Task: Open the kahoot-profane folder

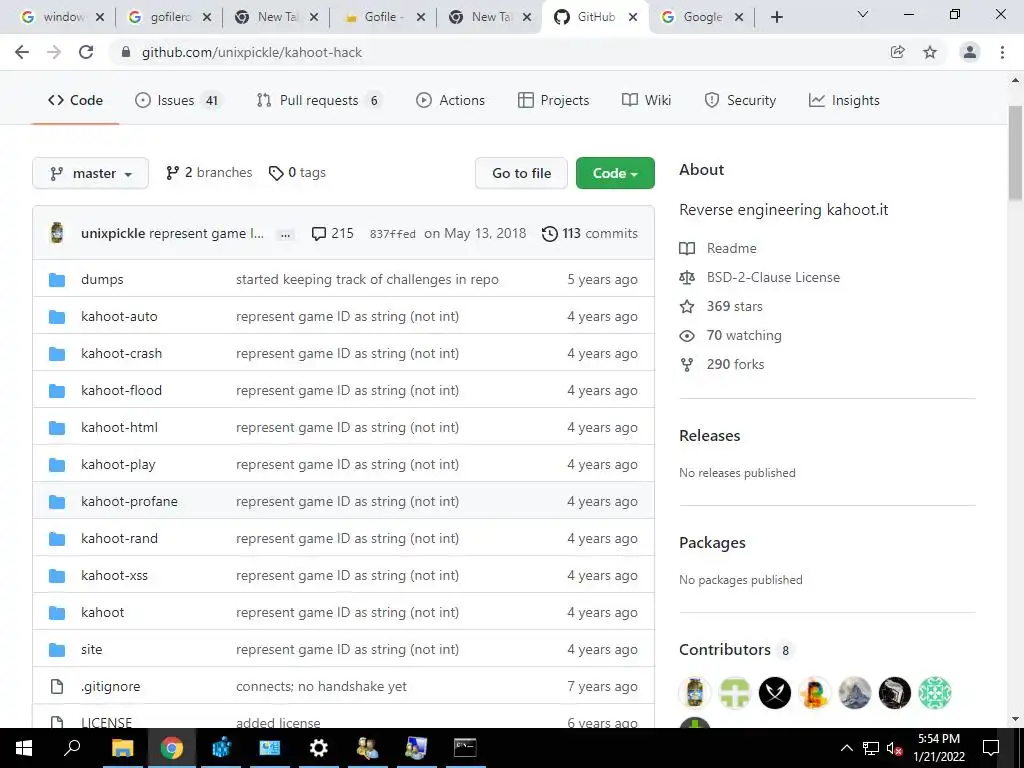Action: click(x=129, y=502)
